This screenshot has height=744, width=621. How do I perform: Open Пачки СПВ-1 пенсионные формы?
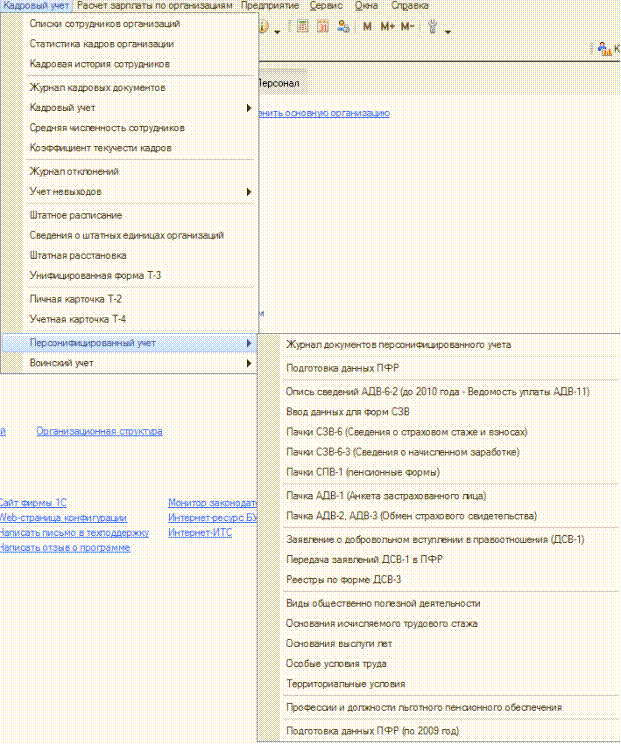439,472
